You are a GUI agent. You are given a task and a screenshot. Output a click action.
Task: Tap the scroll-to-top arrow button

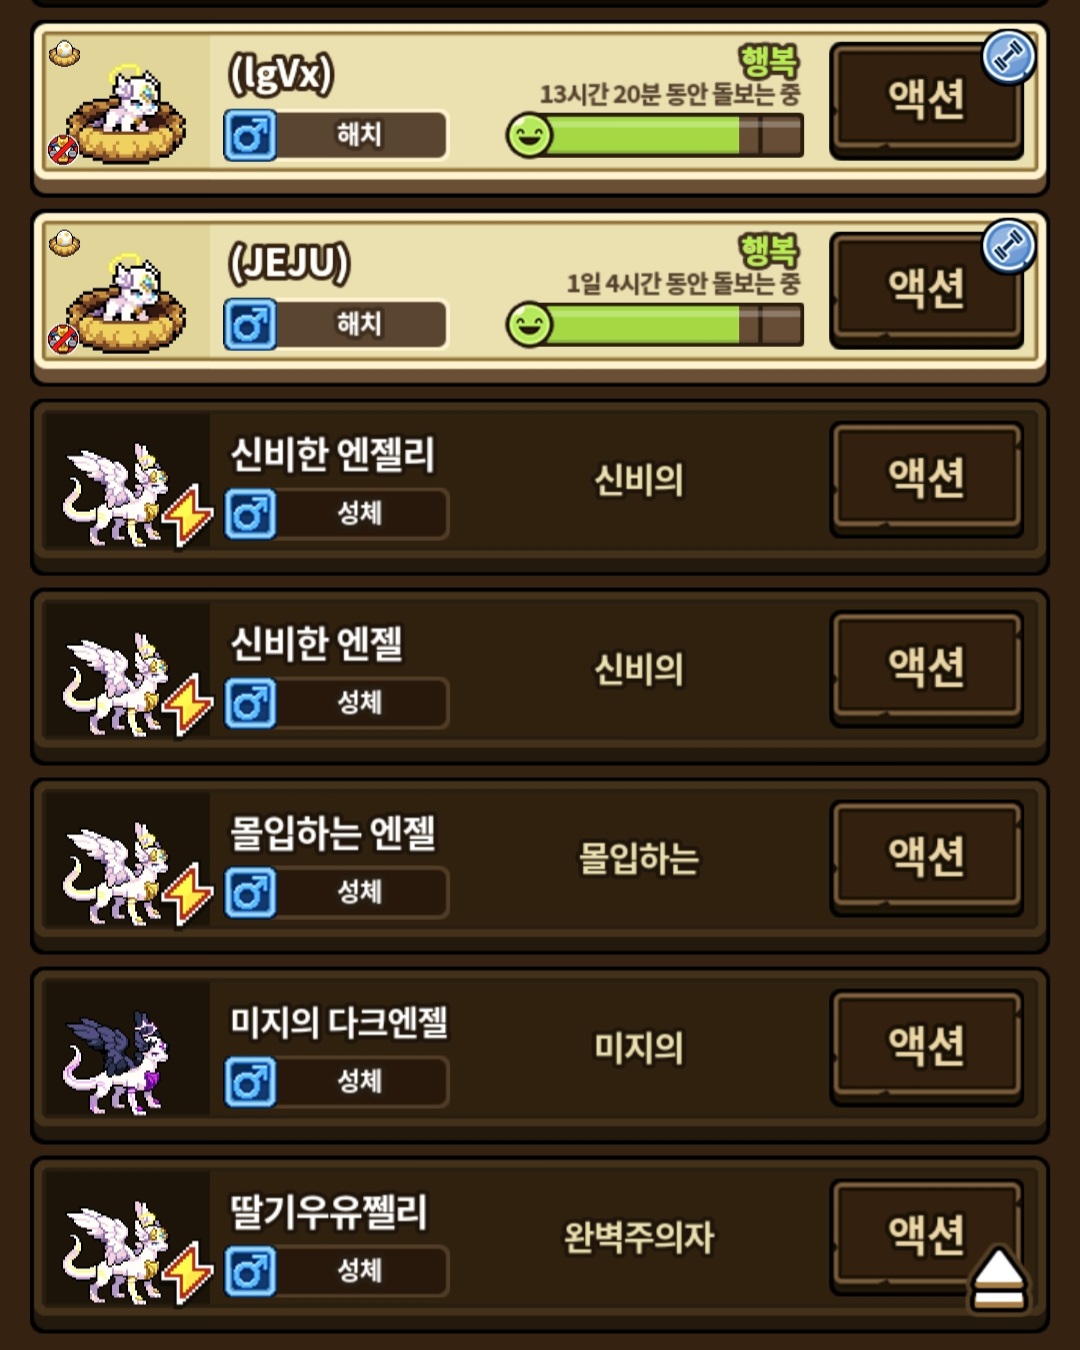pyautogui.click(x=998, y=1278)
